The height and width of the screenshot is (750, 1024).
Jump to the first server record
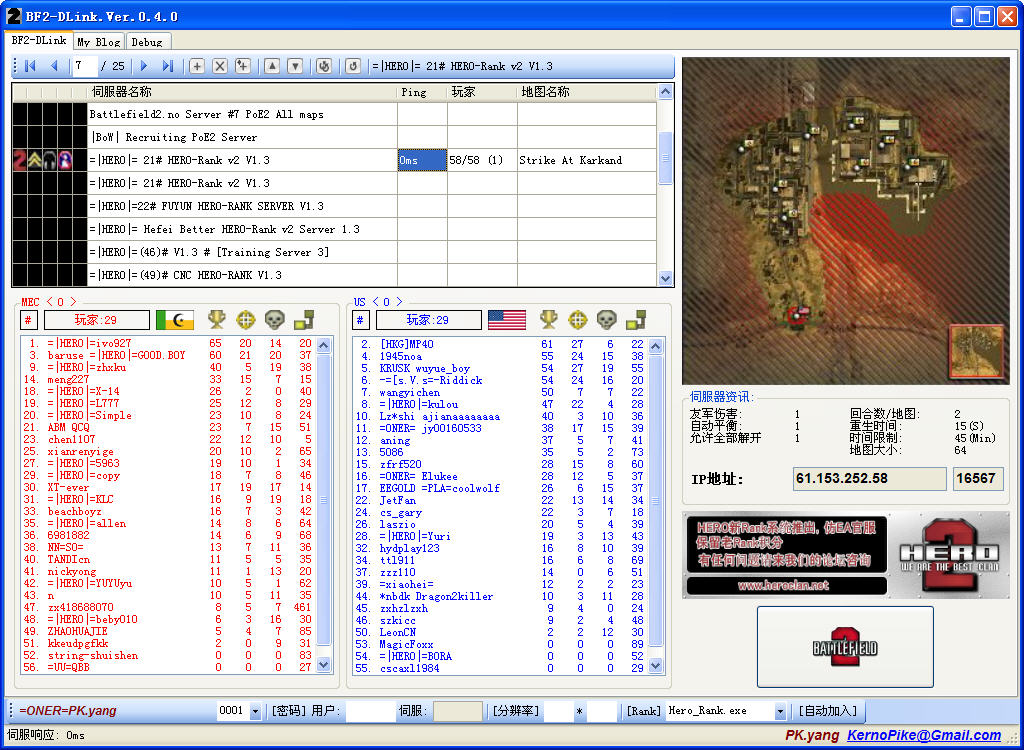pyautogui.click(x=30, y=66)
